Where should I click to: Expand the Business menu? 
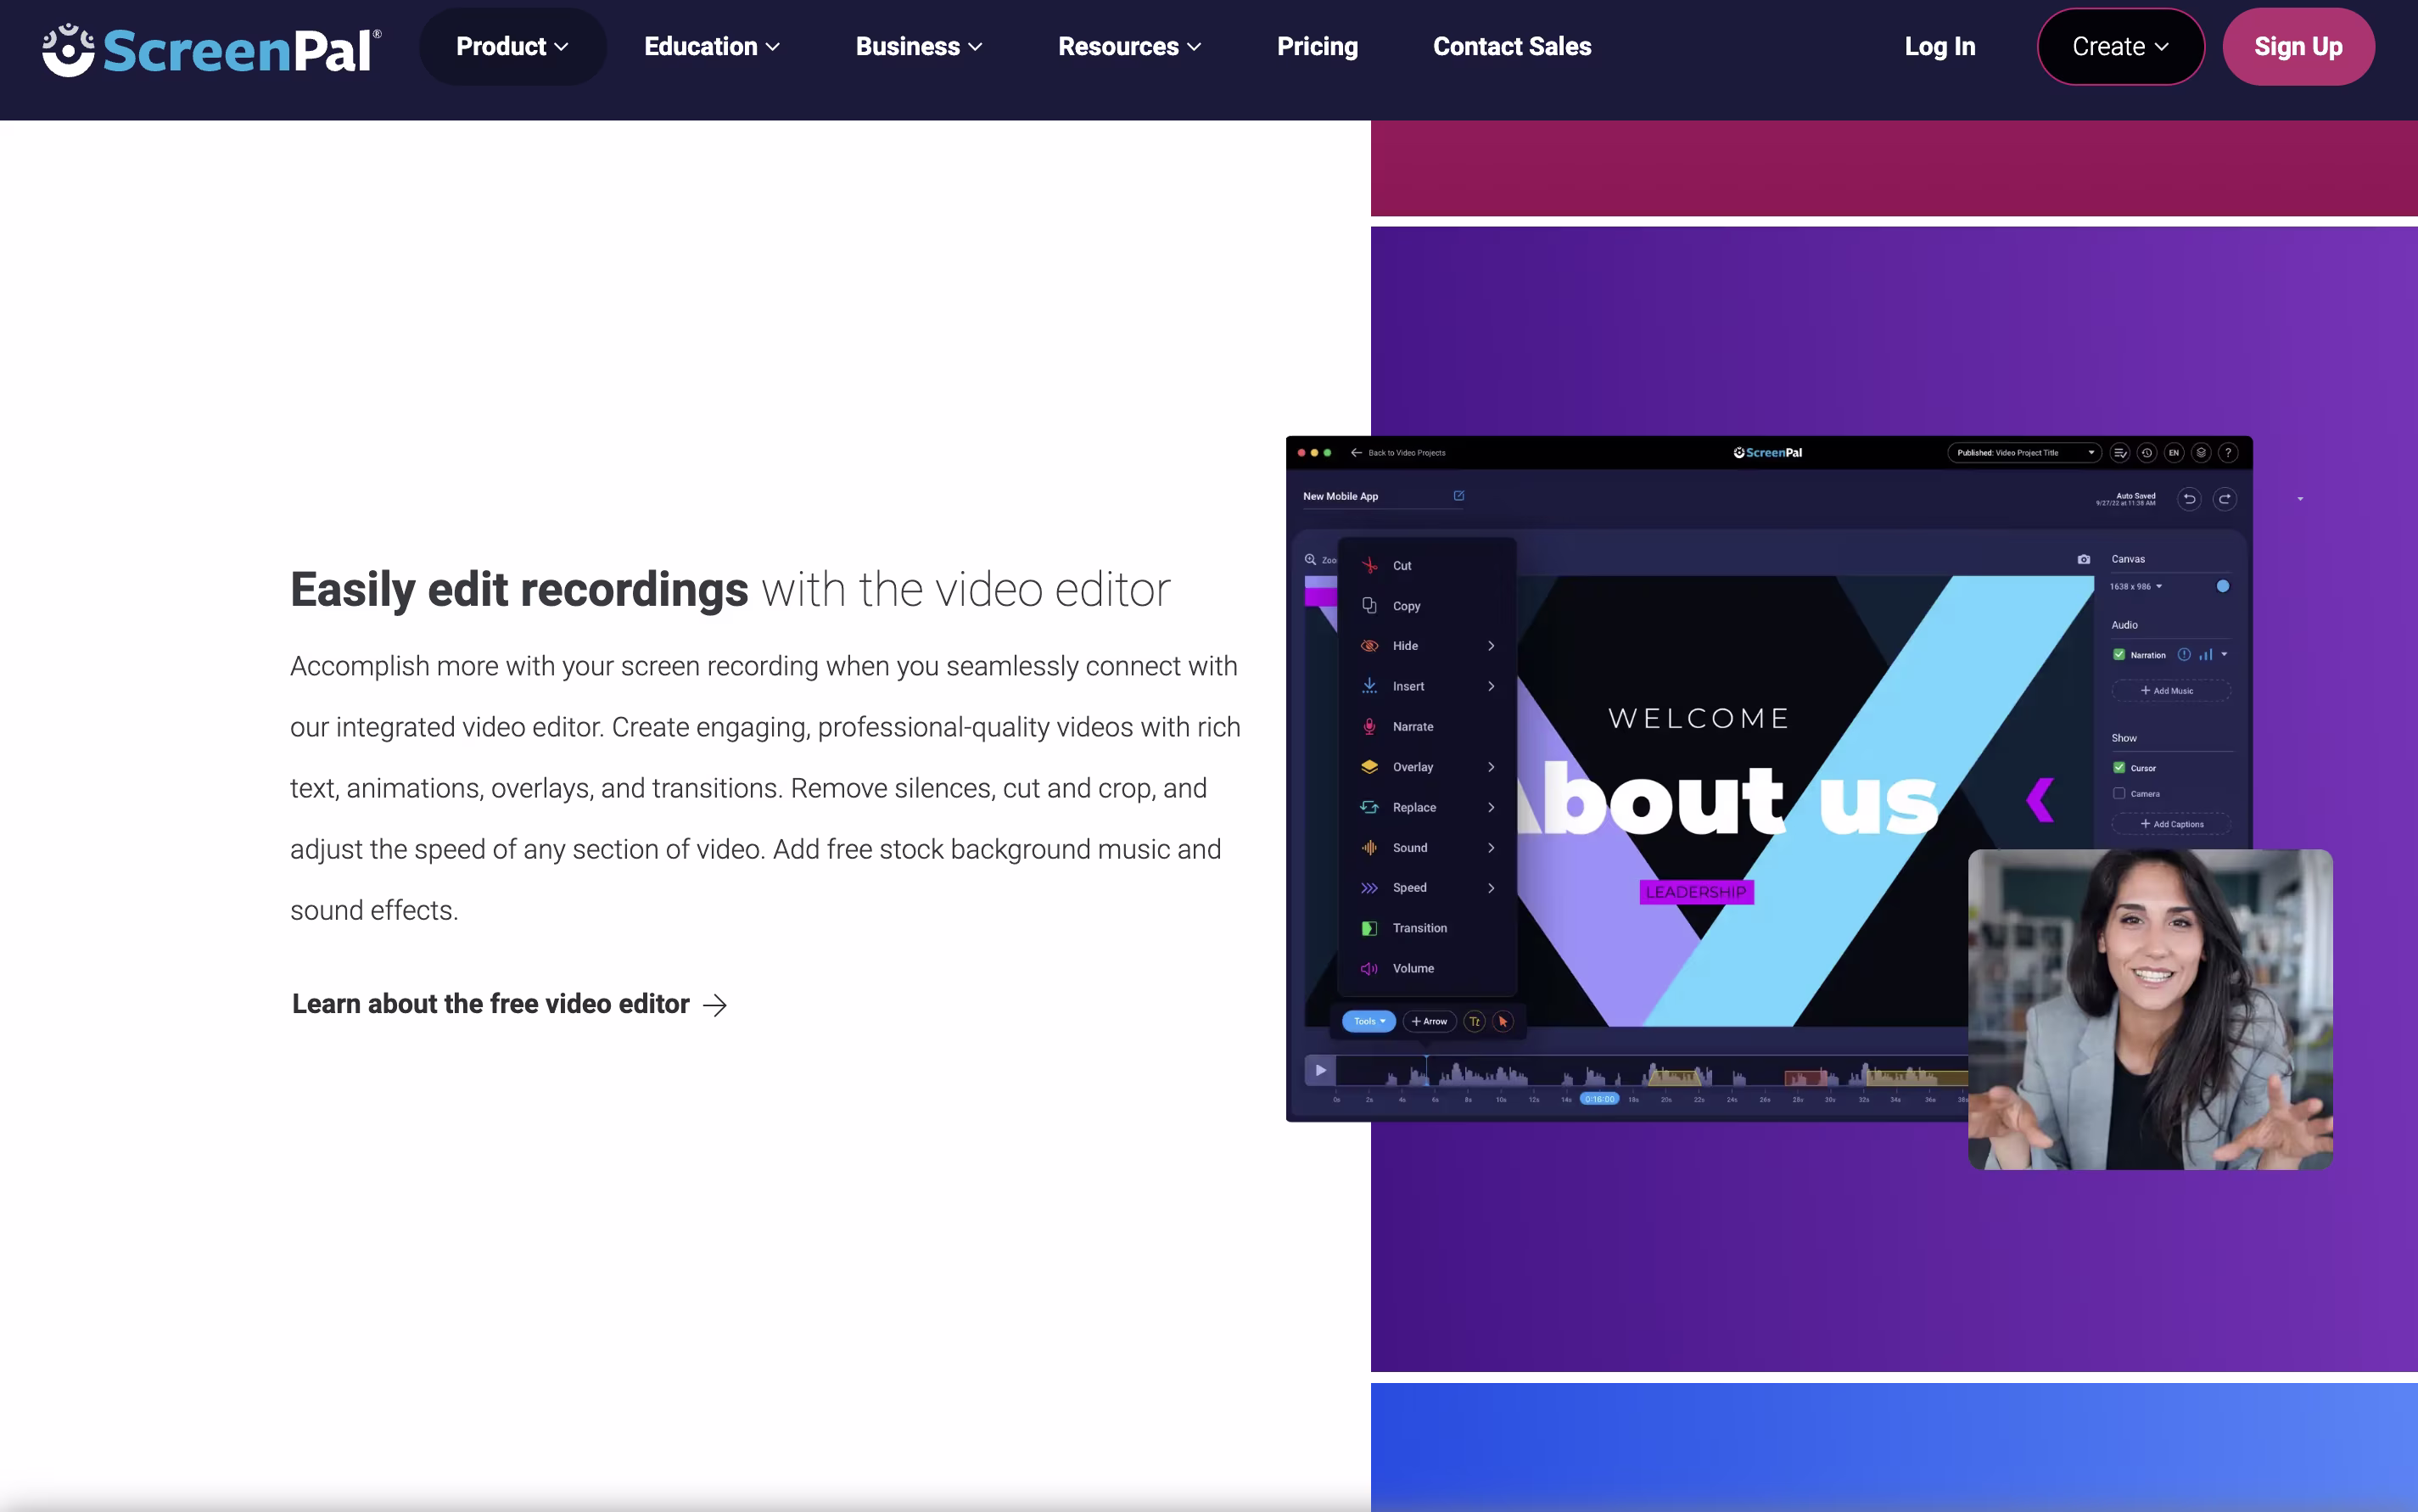[919, 46]
